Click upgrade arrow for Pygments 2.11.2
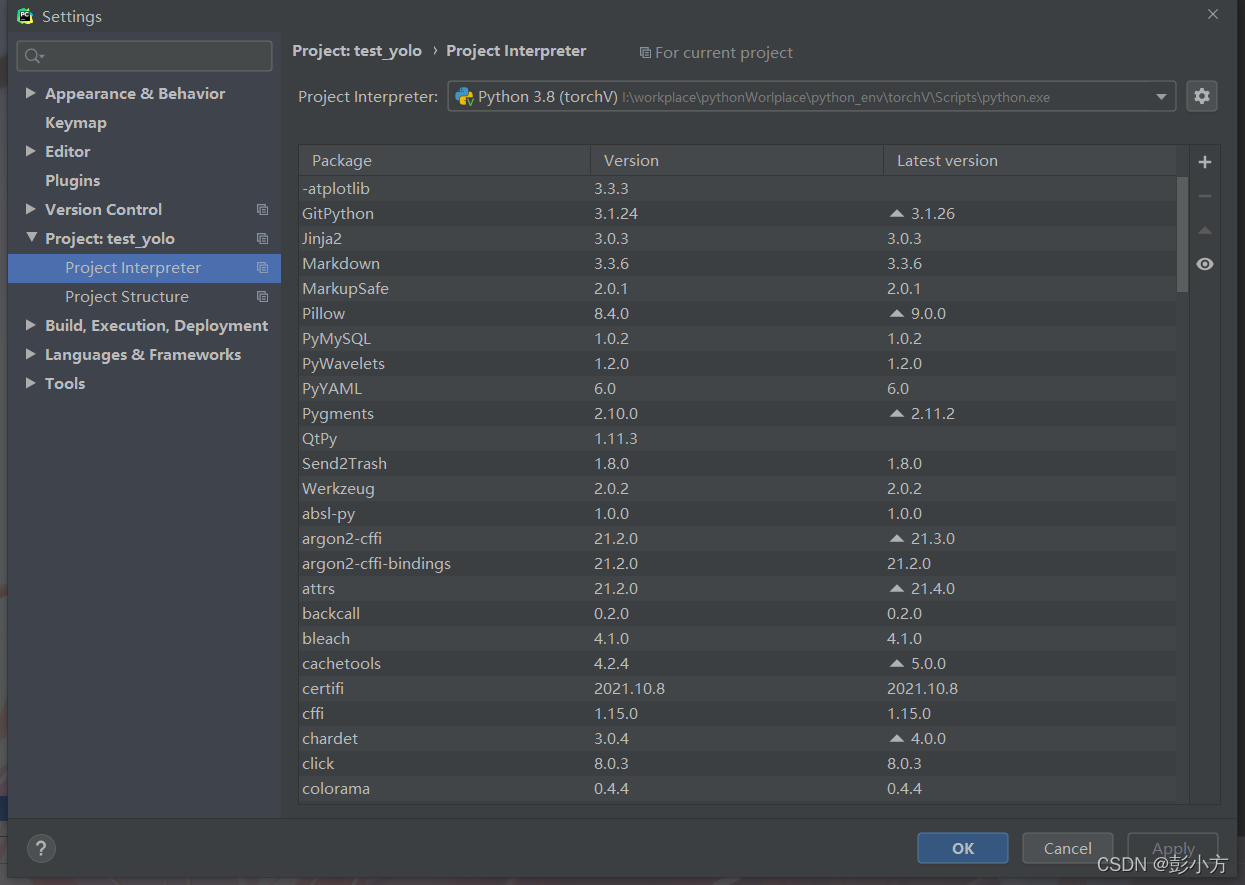This screenshot has height=885, width=1245. tap(896, 414)
